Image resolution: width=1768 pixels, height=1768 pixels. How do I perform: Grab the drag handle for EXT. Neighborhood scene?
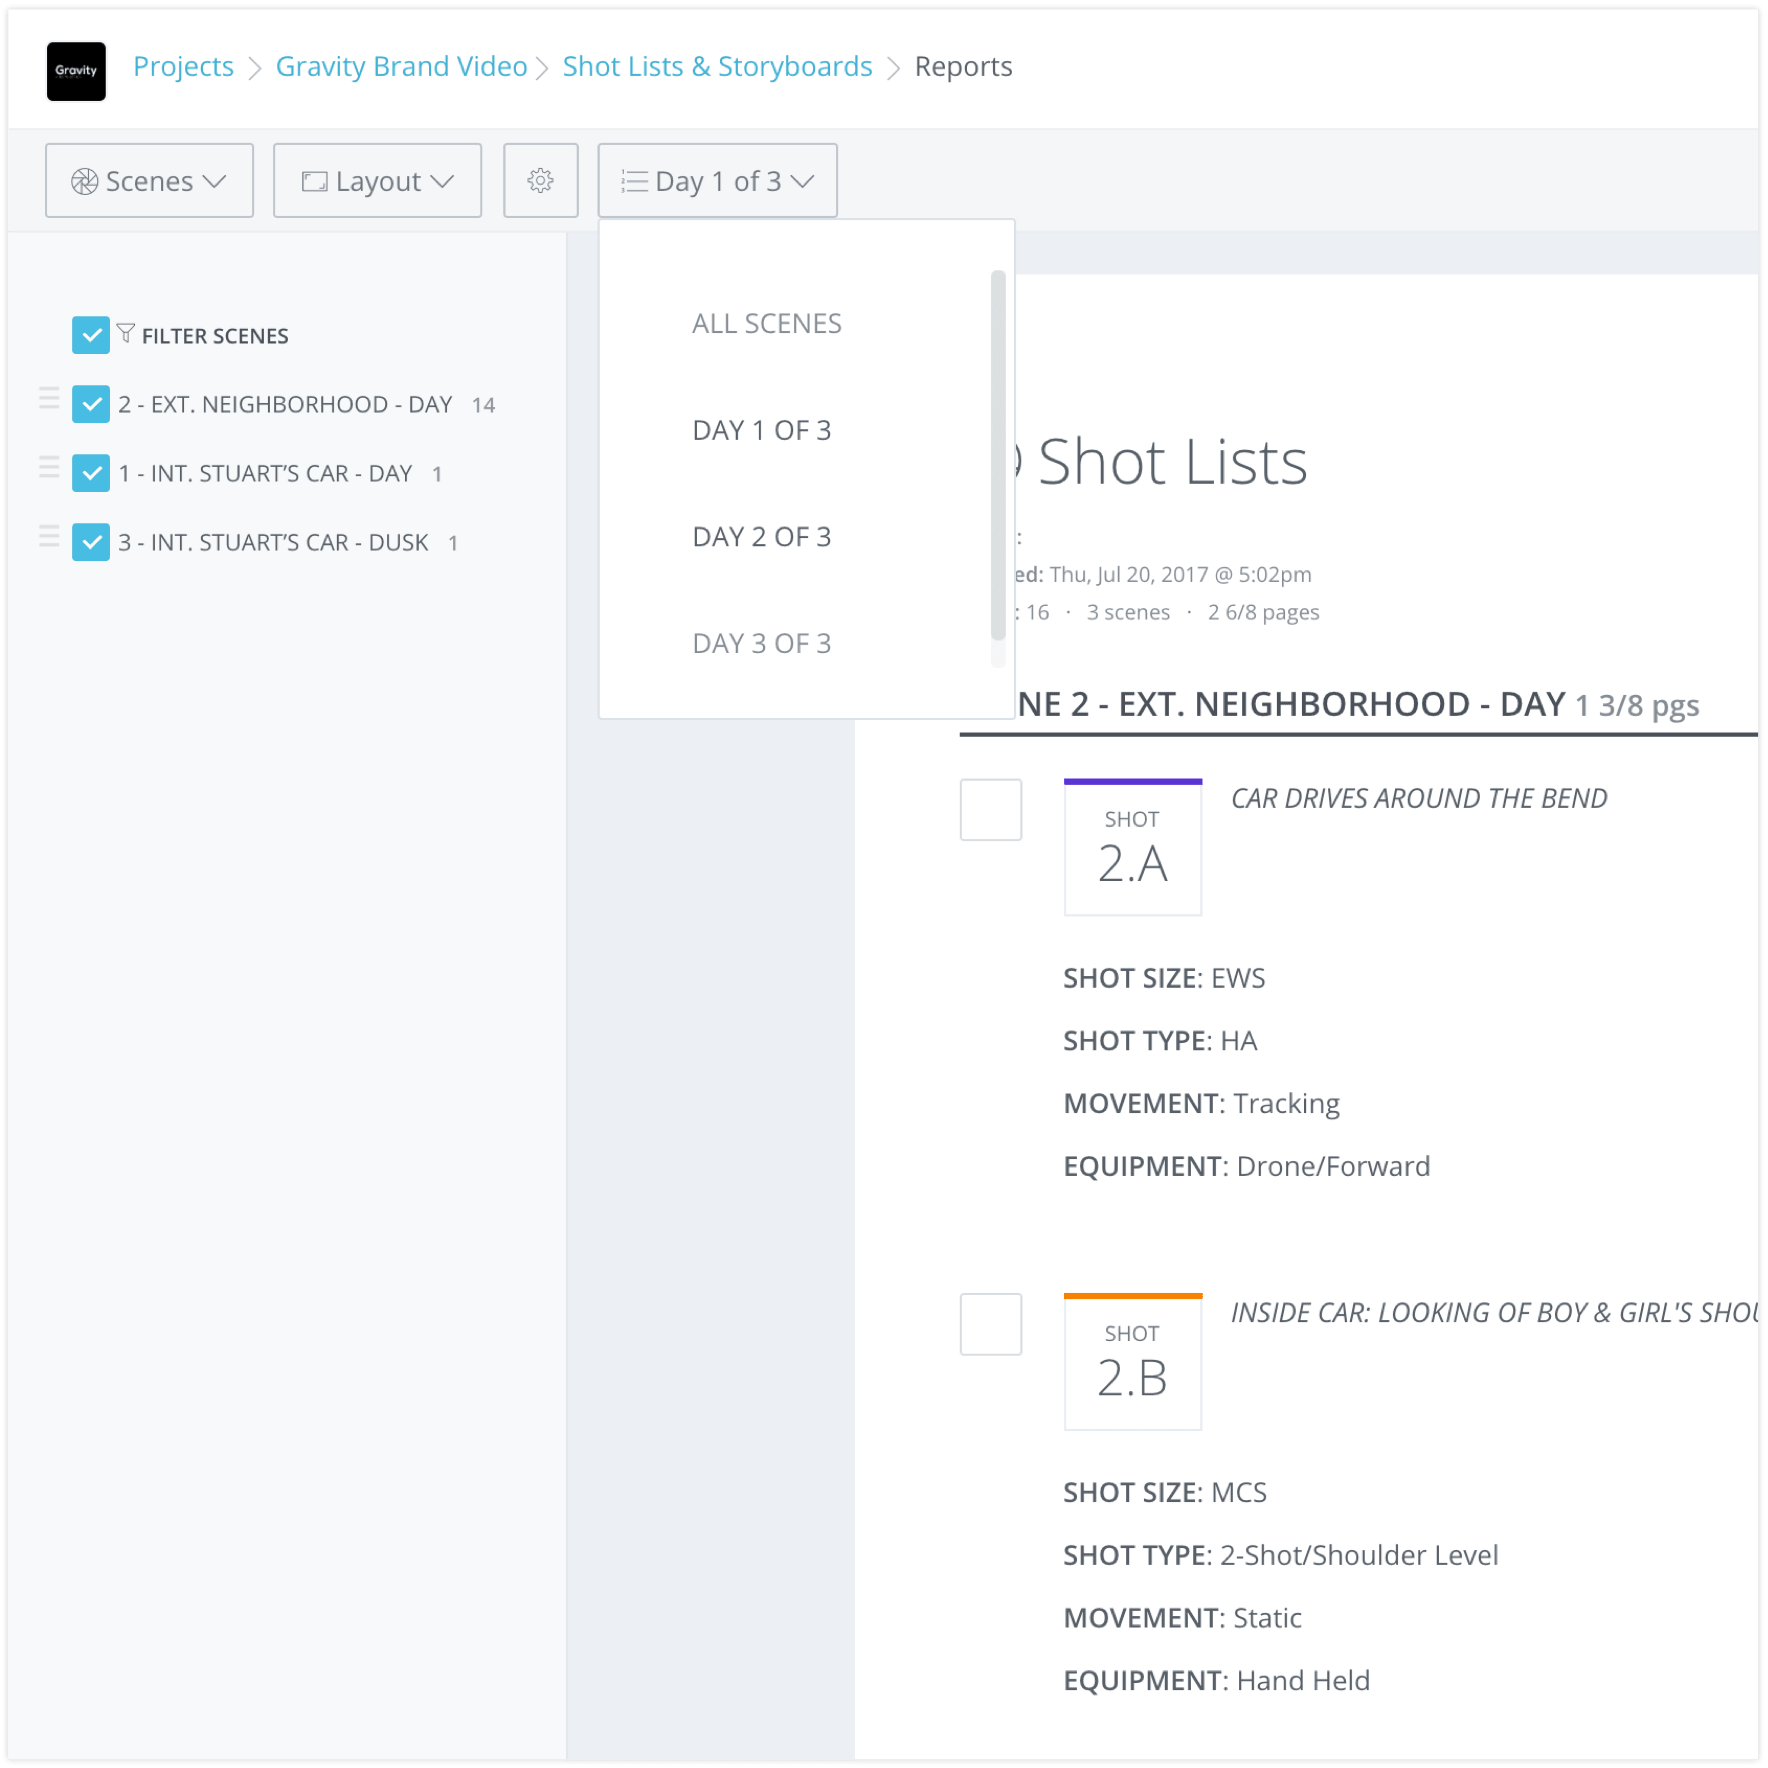pos(49,398)
